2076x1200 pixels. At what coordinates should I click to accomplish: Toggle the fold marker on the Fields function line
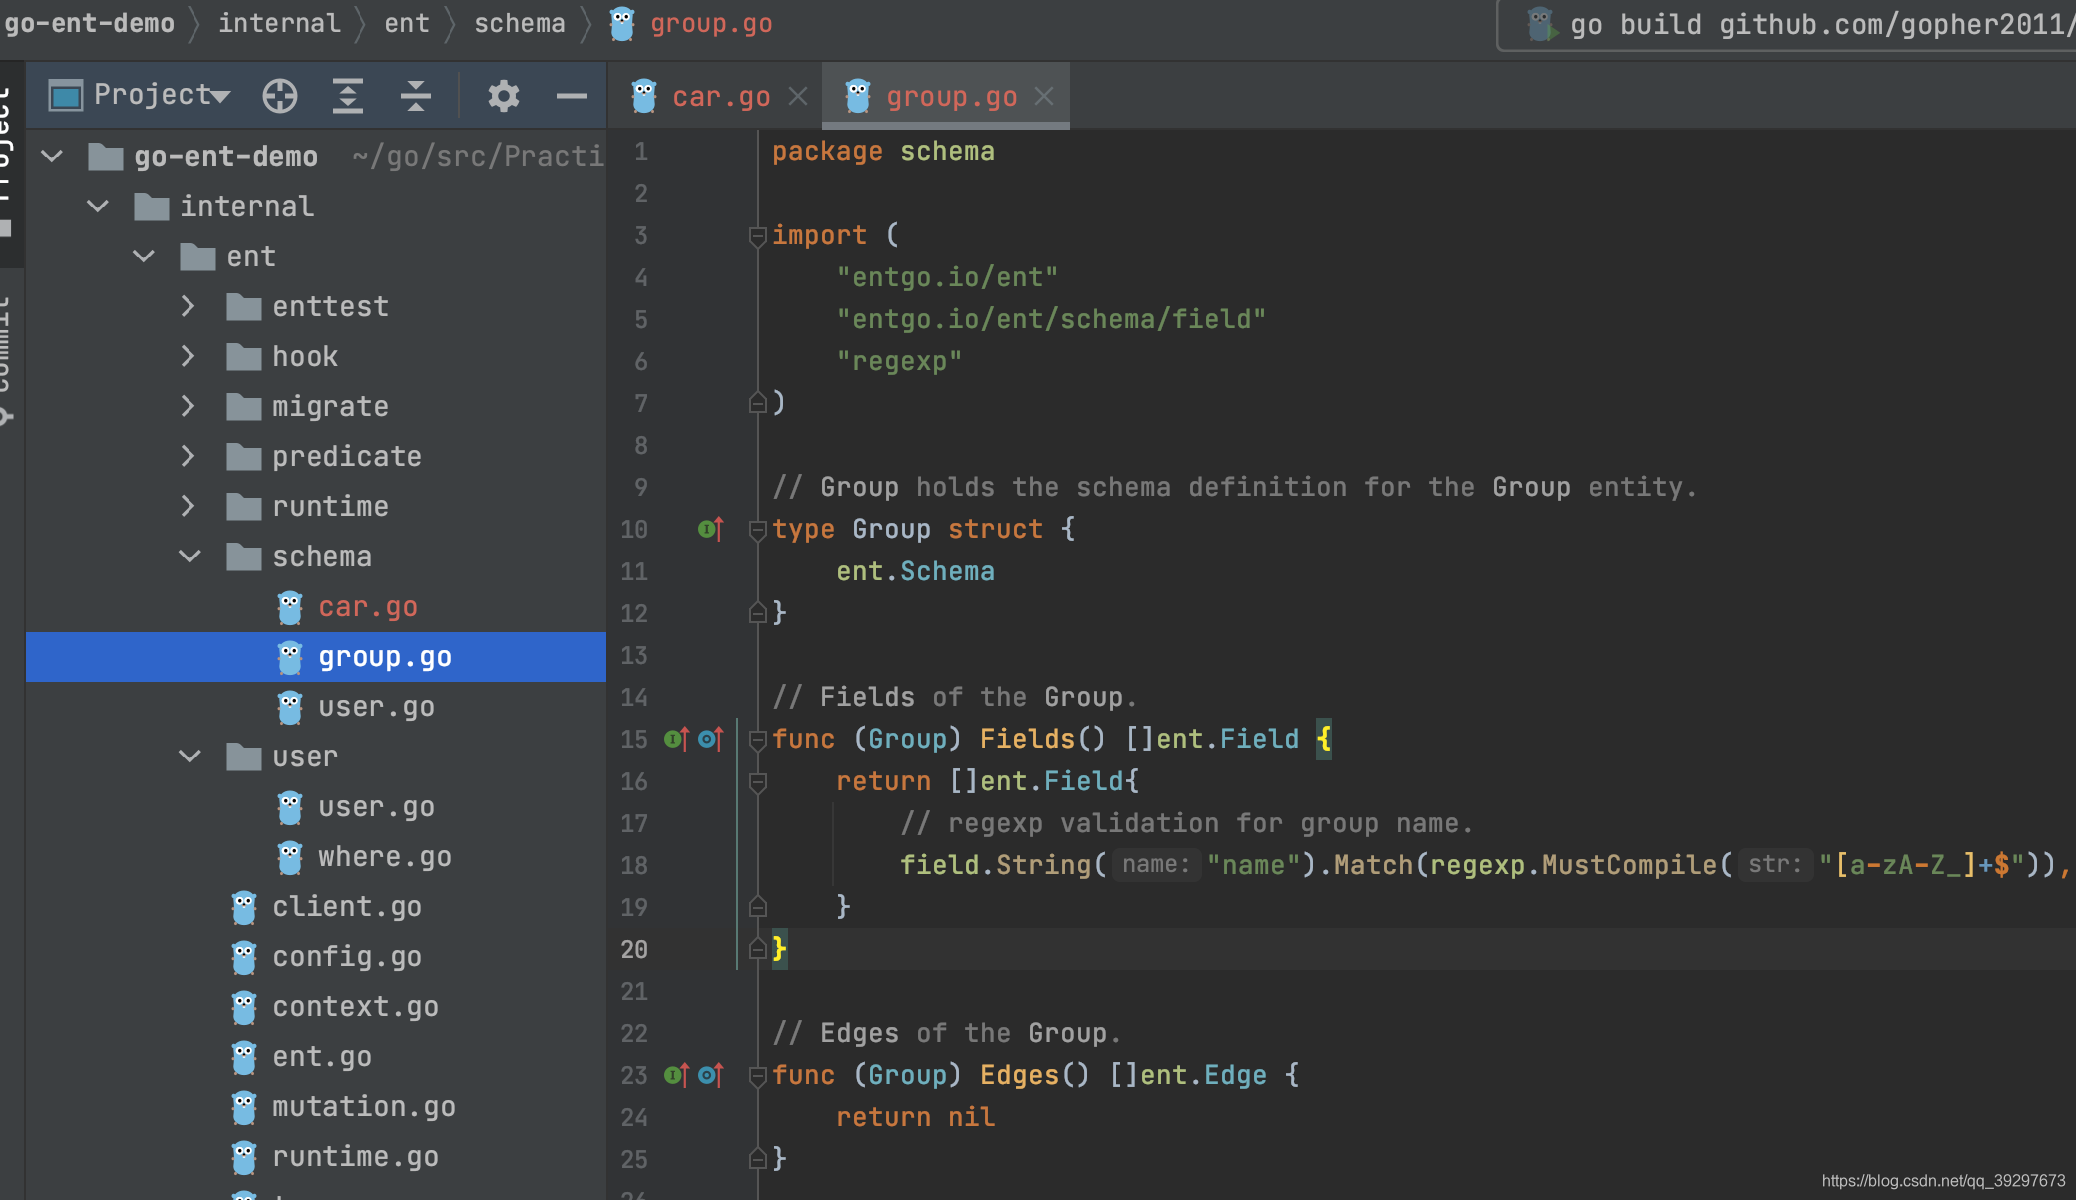coord(757,740)
